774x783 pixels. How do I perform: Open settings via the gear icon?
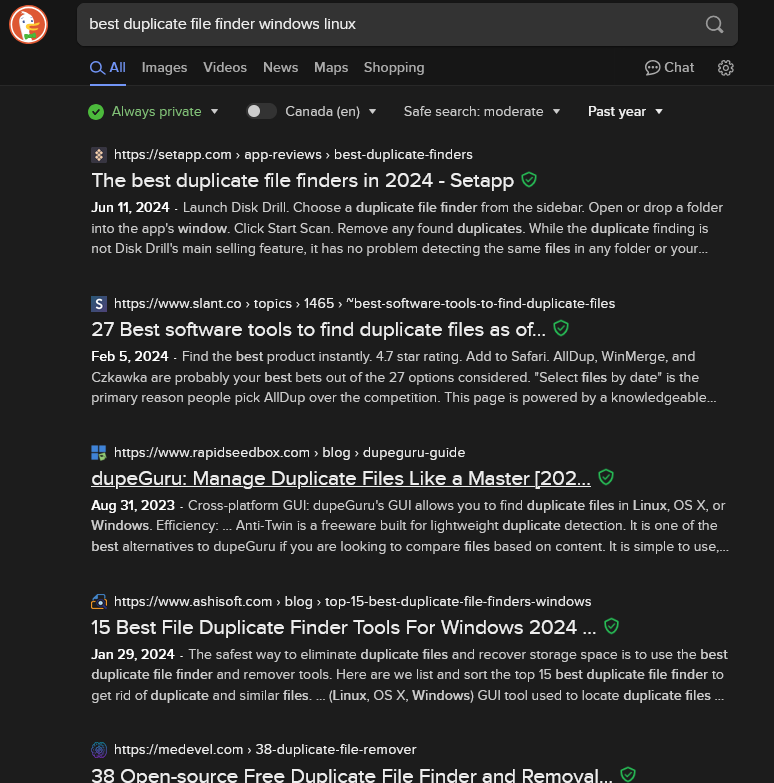726,68
